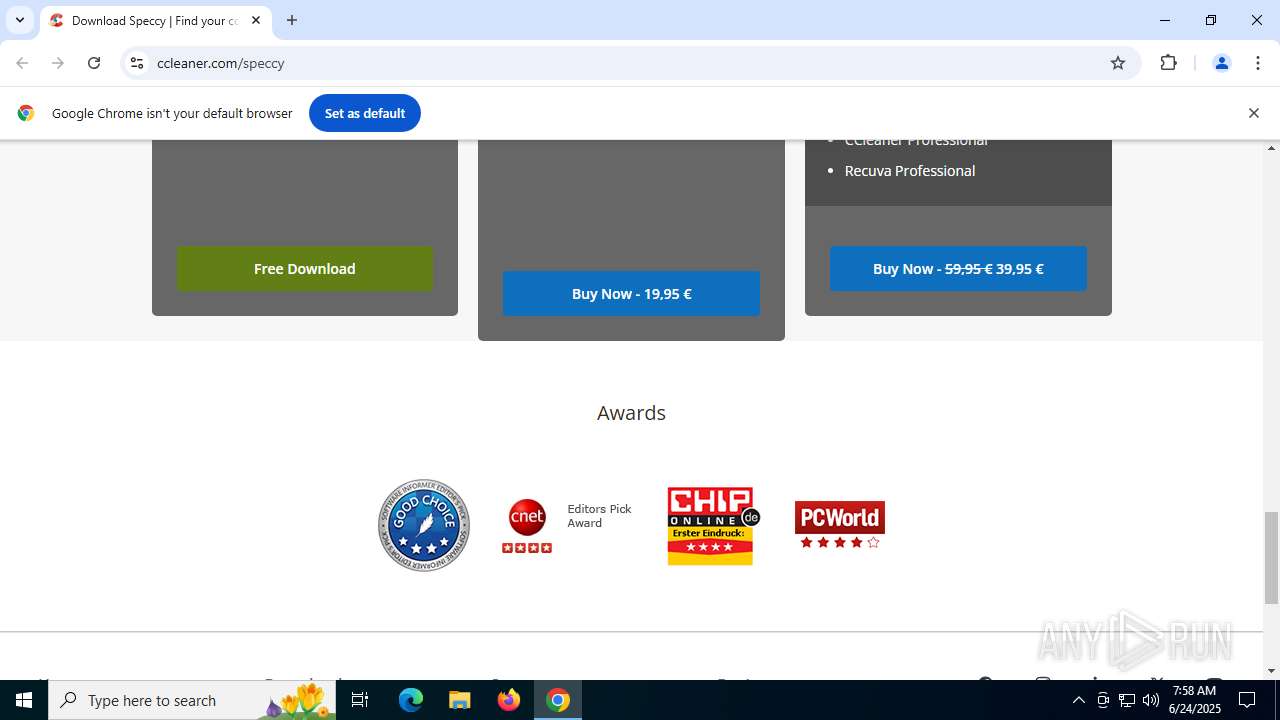This screenshot has width=1280, height=720.
Task: Click the PCWorld four-star award logo
Action: tap(840, 525)
